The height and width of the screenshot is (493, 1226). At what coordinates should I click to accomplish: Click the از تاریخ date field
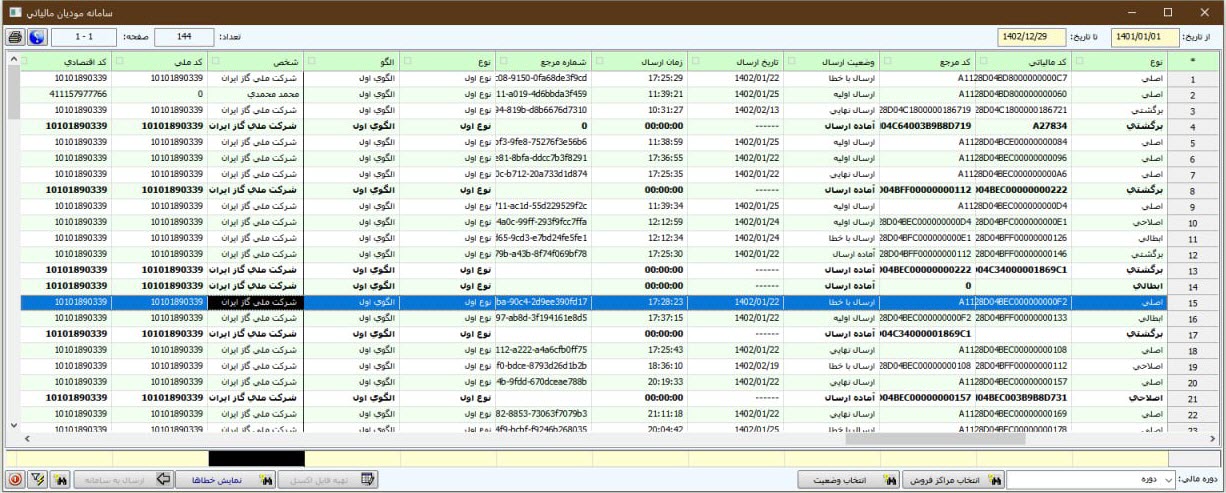click(1145, 37)
